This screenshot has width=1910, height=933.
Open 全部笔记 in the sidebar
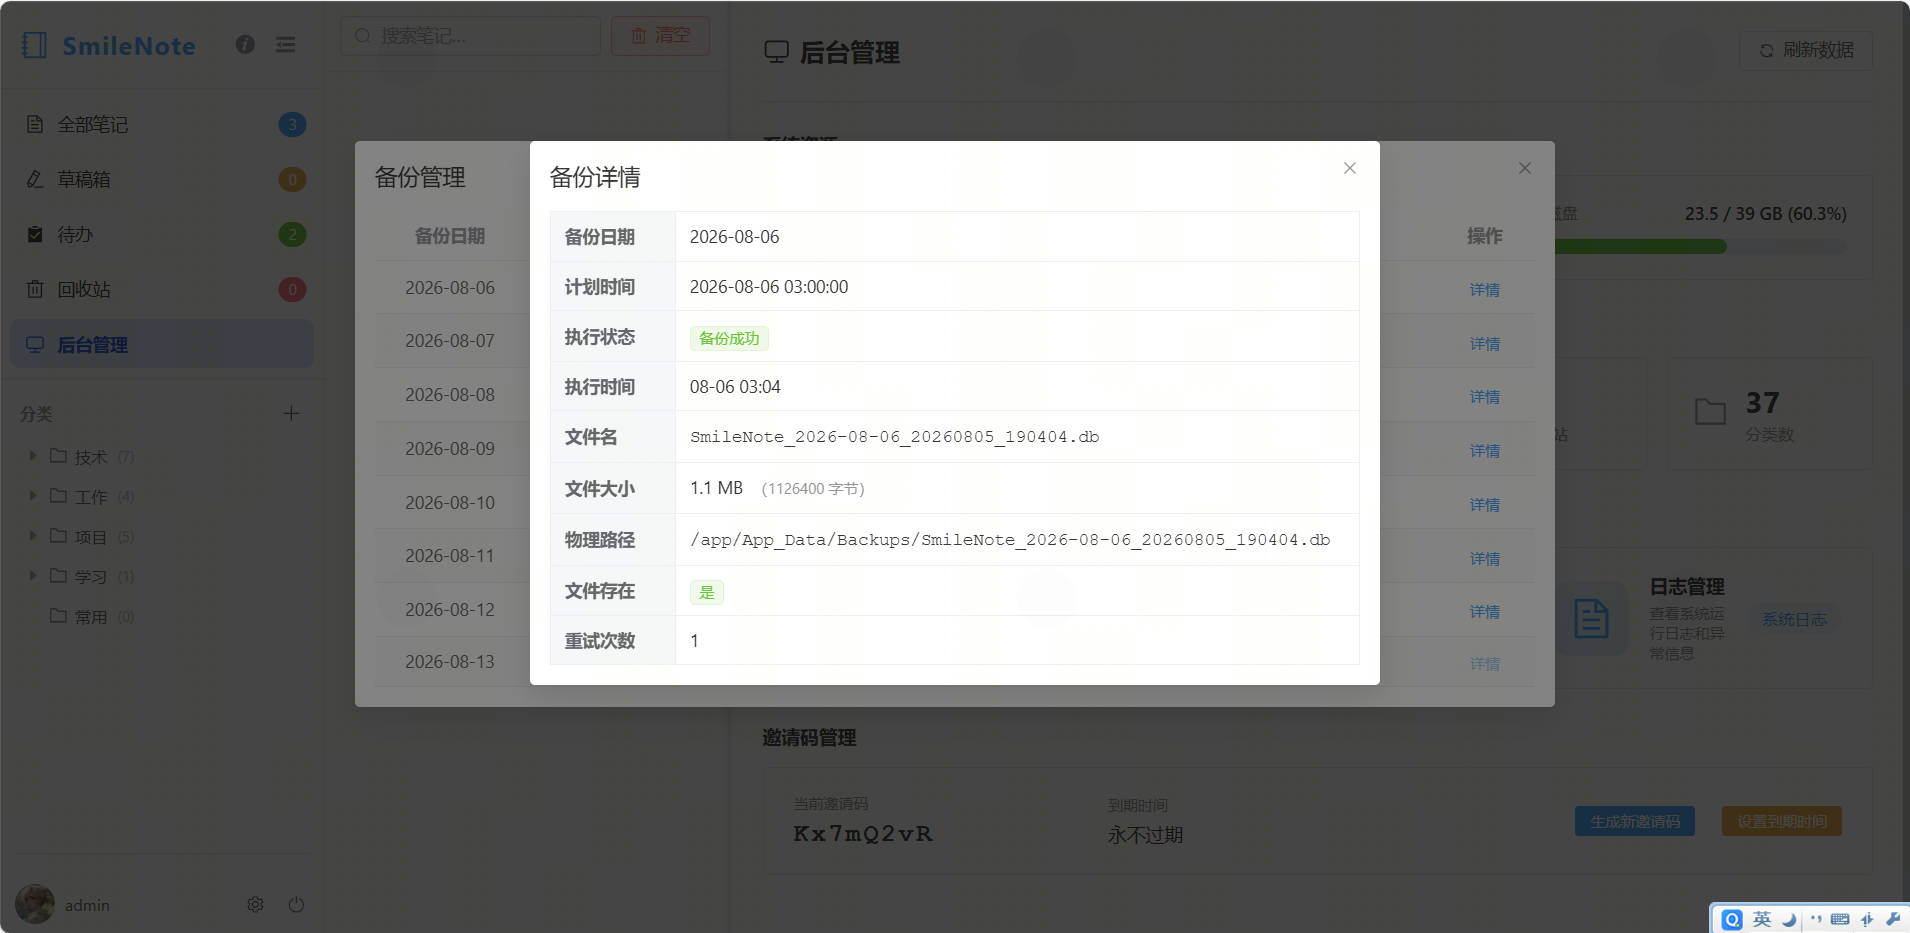[162, 124]
